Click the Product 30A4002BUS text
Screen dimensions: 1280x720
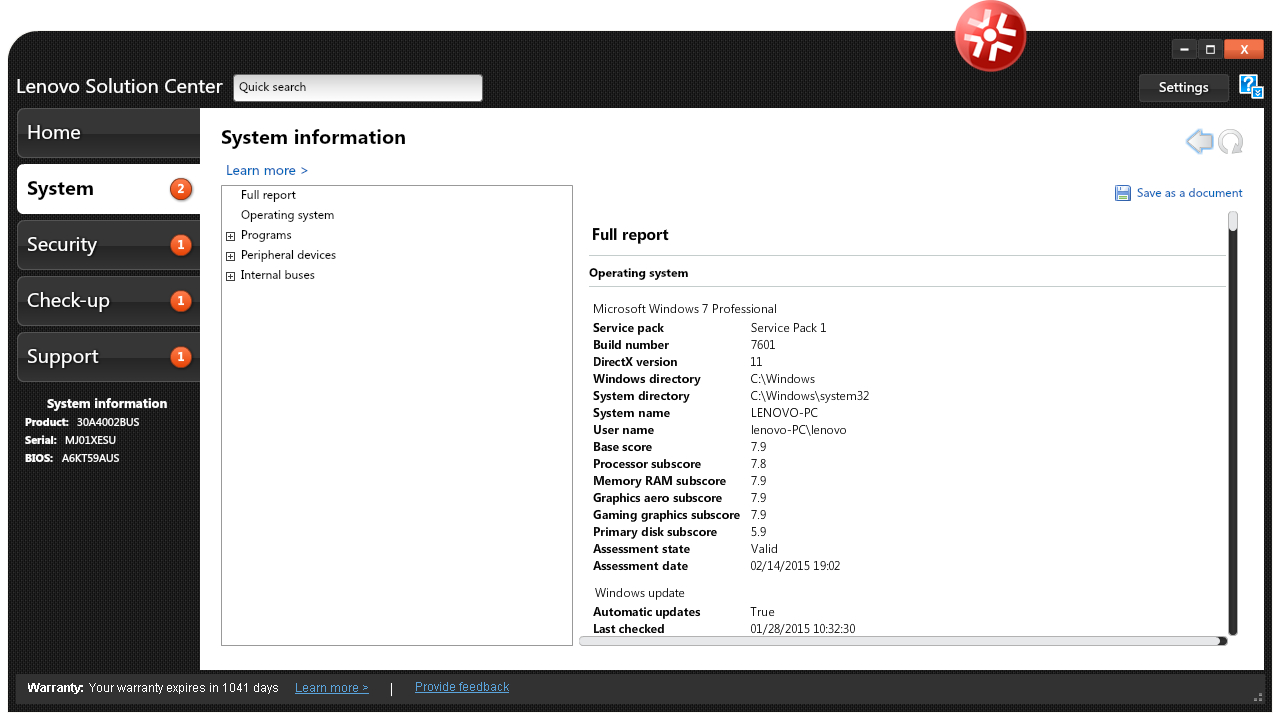82,422
